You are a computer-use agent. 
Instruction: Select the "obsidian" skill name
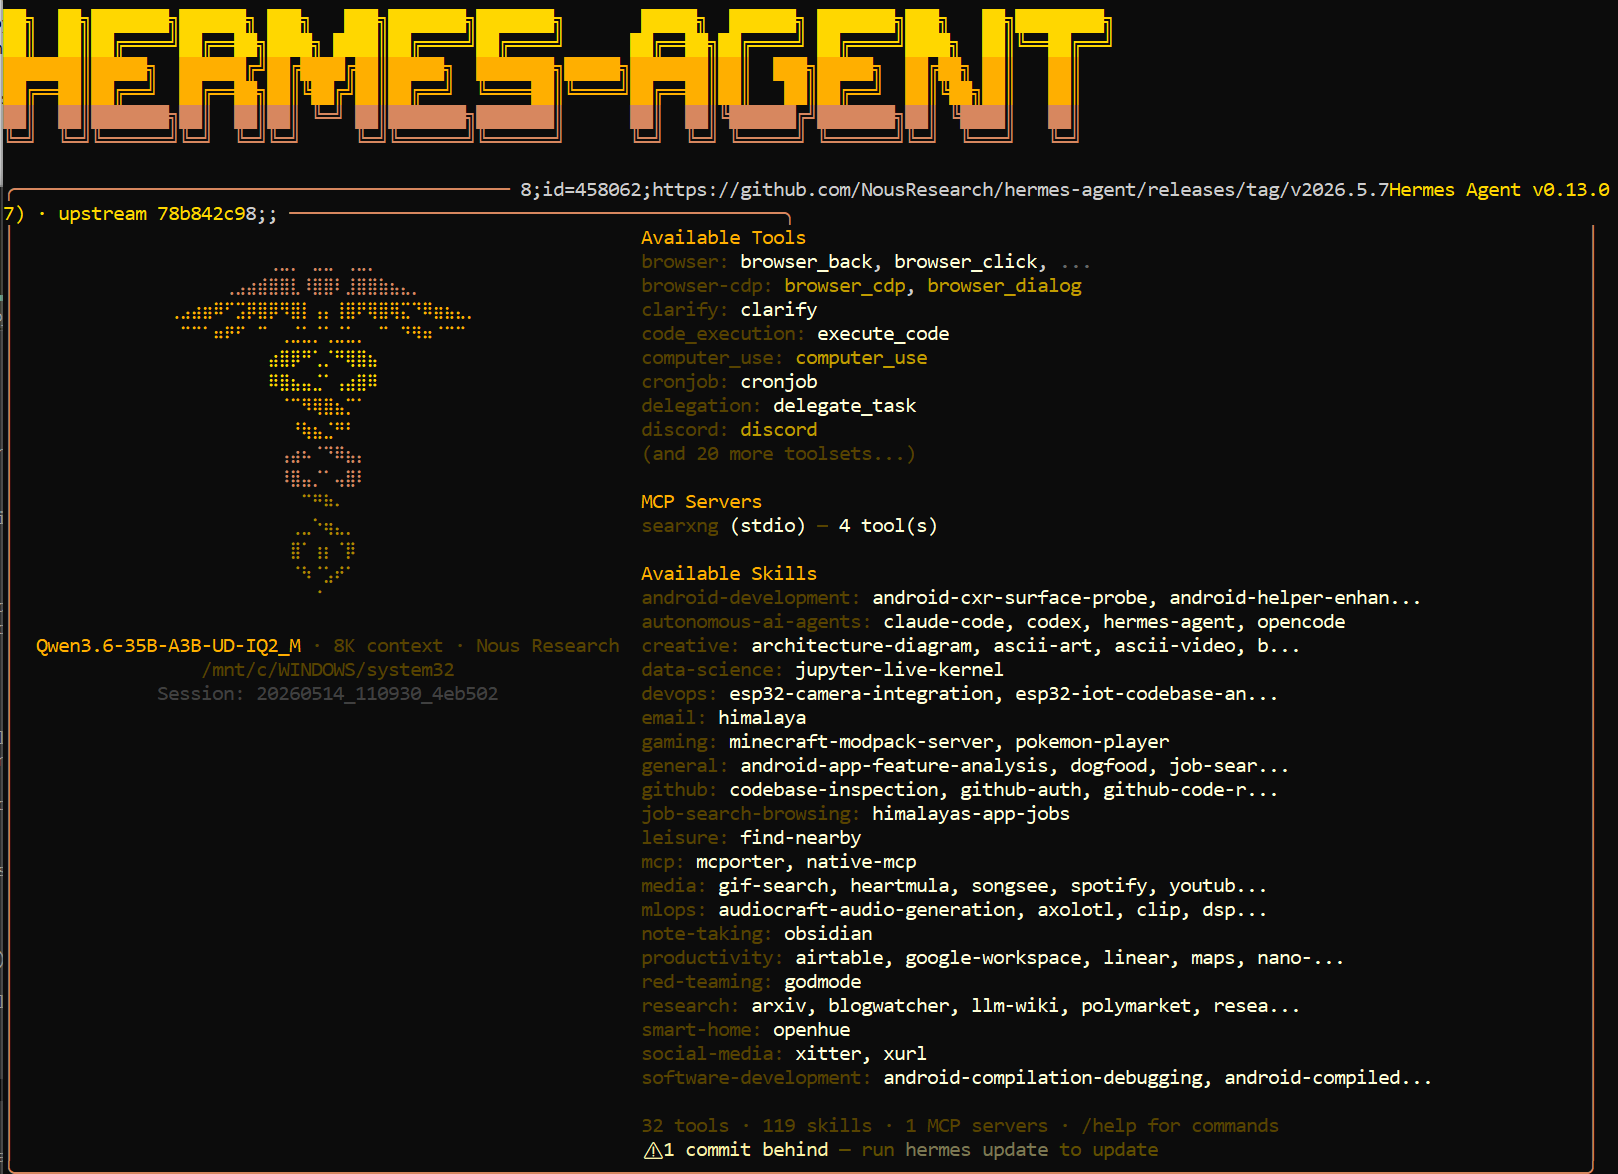pos(828,934)
